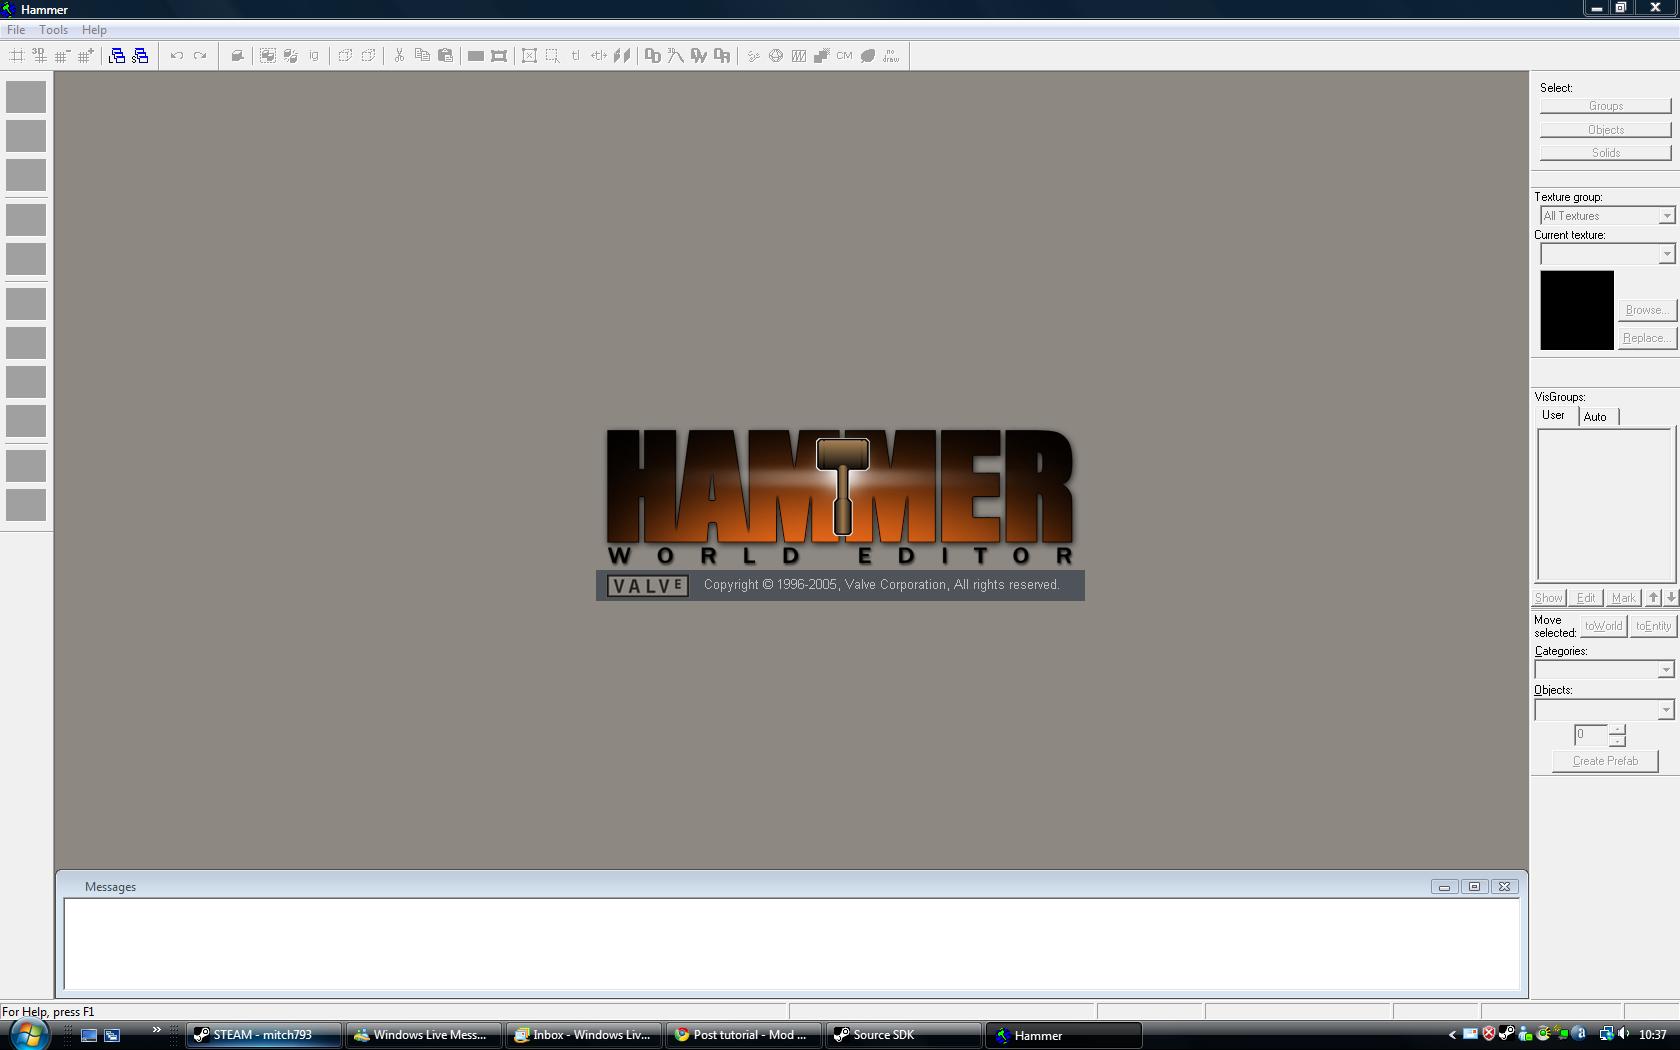The height and width of the screenshot is (1050, 1680).
Task: Click the black current texture preview
Action: (1576, 310)
